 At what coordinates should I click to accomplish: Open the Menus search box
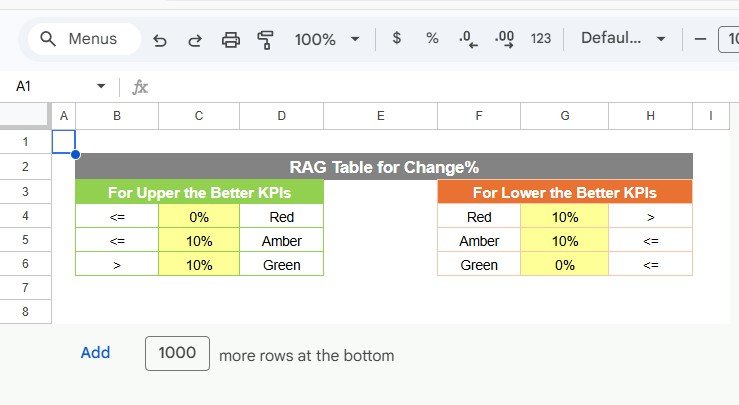coord(84,39)
